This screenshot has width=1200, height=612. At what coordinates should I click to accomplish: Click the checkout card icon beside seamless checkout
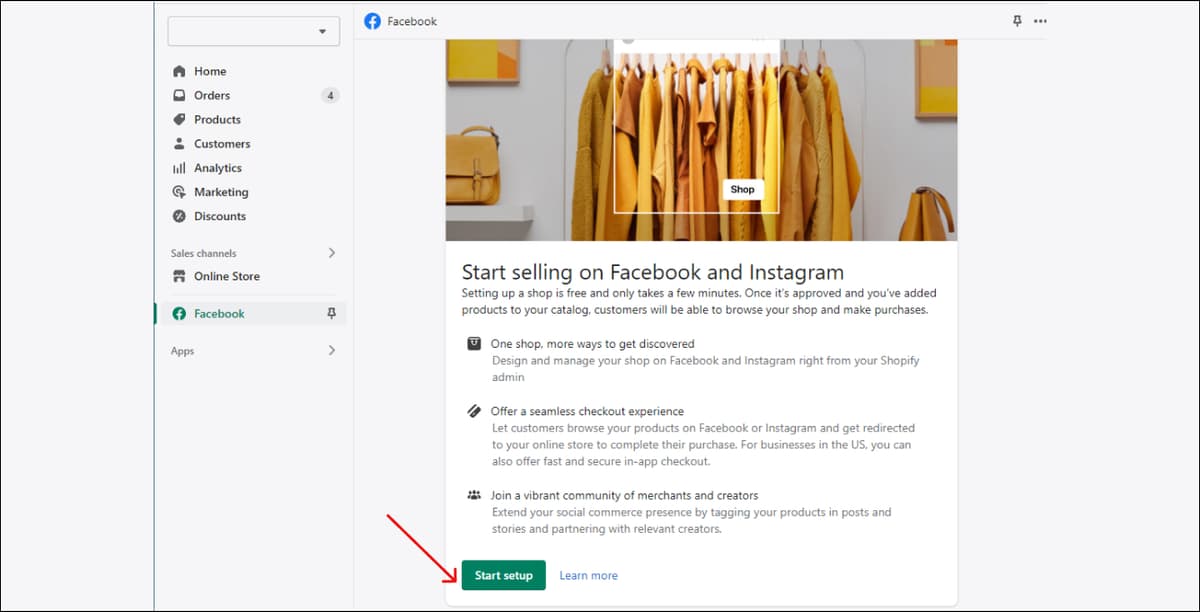tap(474, 411)
